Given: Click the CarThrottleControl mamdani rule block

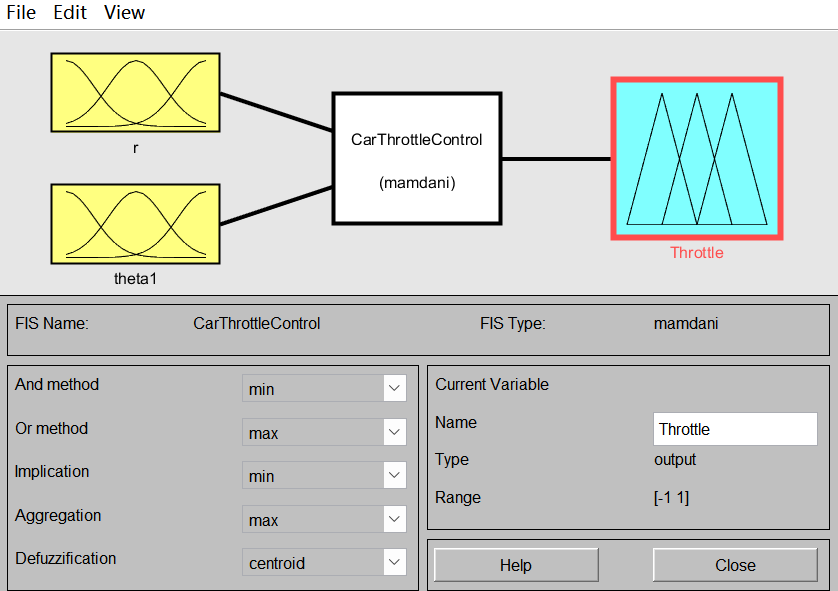Looking at the screenshot, I should click(417, 159).
